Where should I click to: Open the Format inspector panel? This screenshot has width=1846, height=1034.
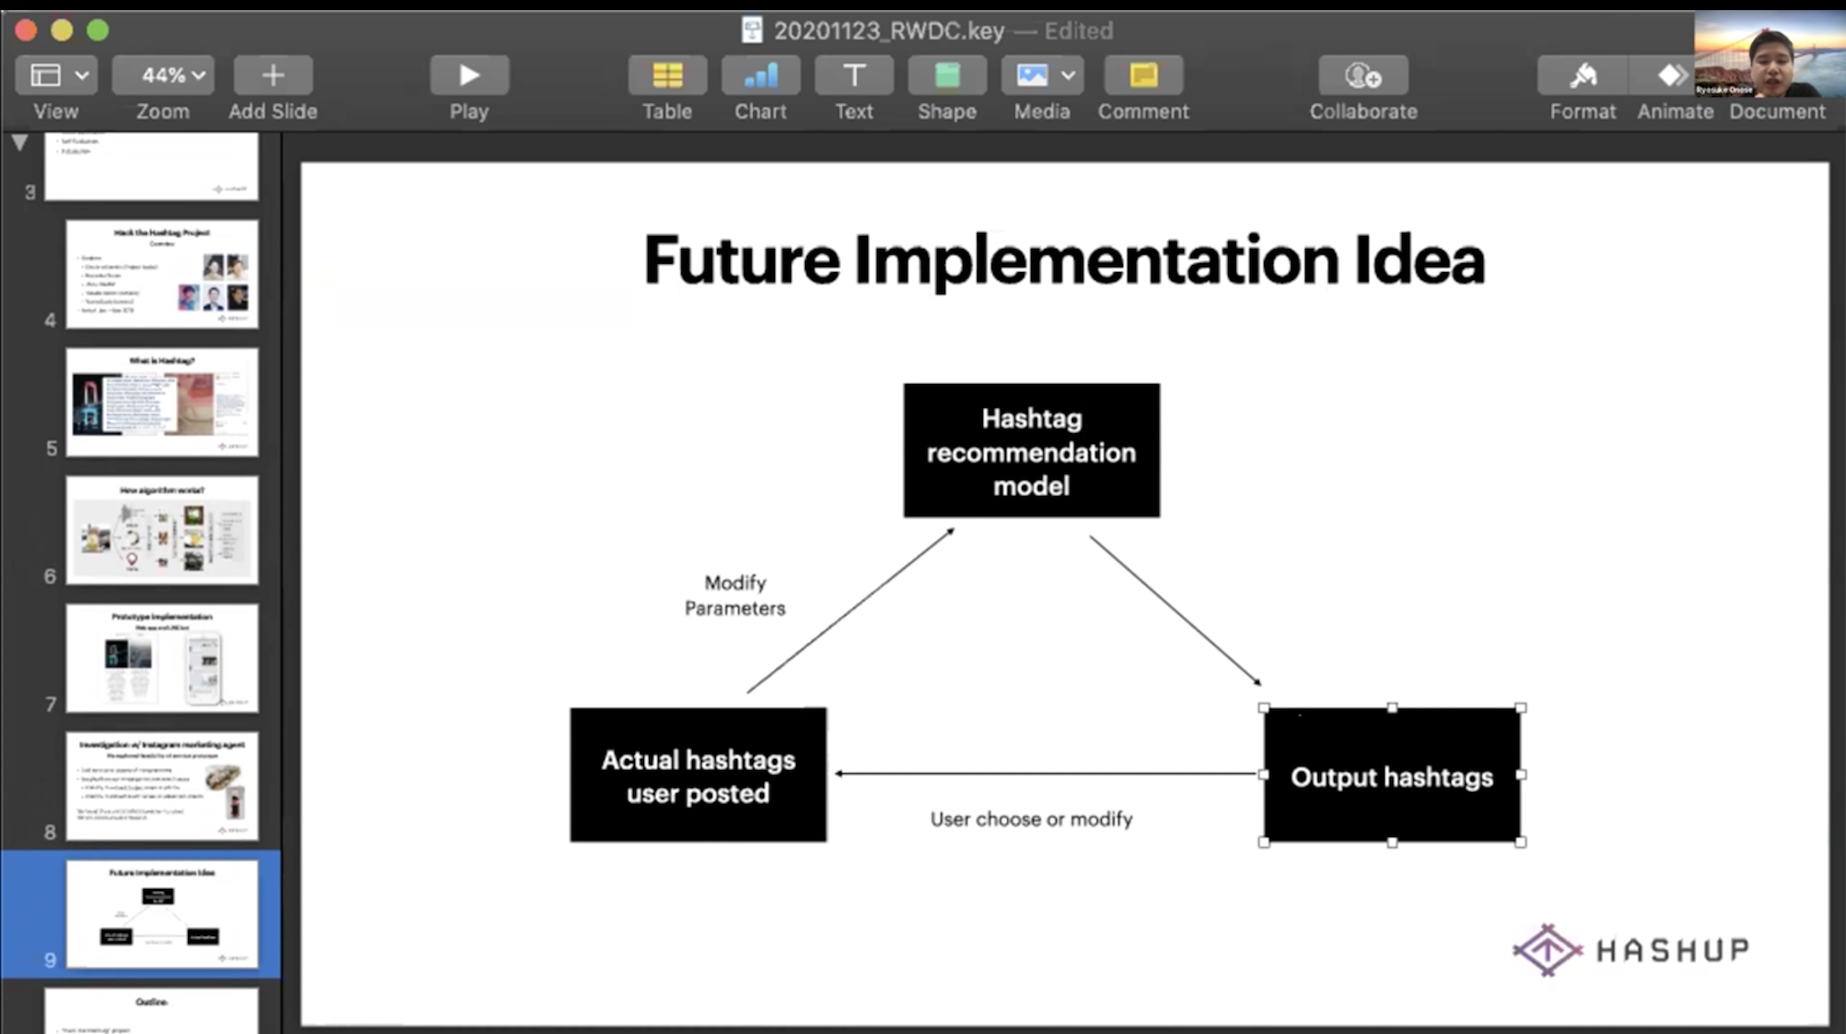pos(1582,76)
